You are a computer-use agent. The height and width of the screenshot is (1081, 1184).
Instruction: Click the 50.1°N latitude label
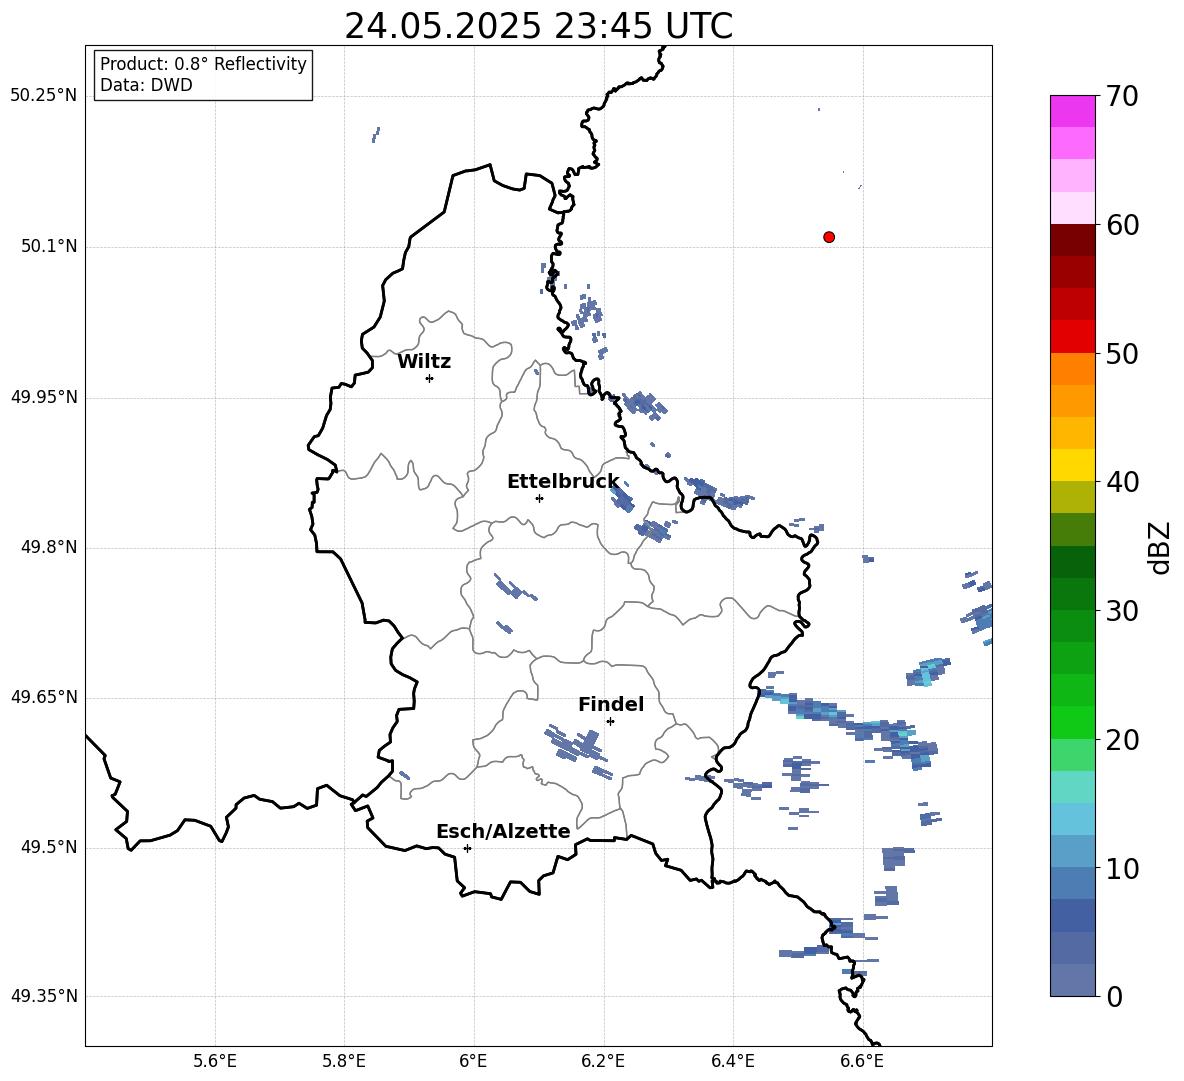click(x=49, y=246)
